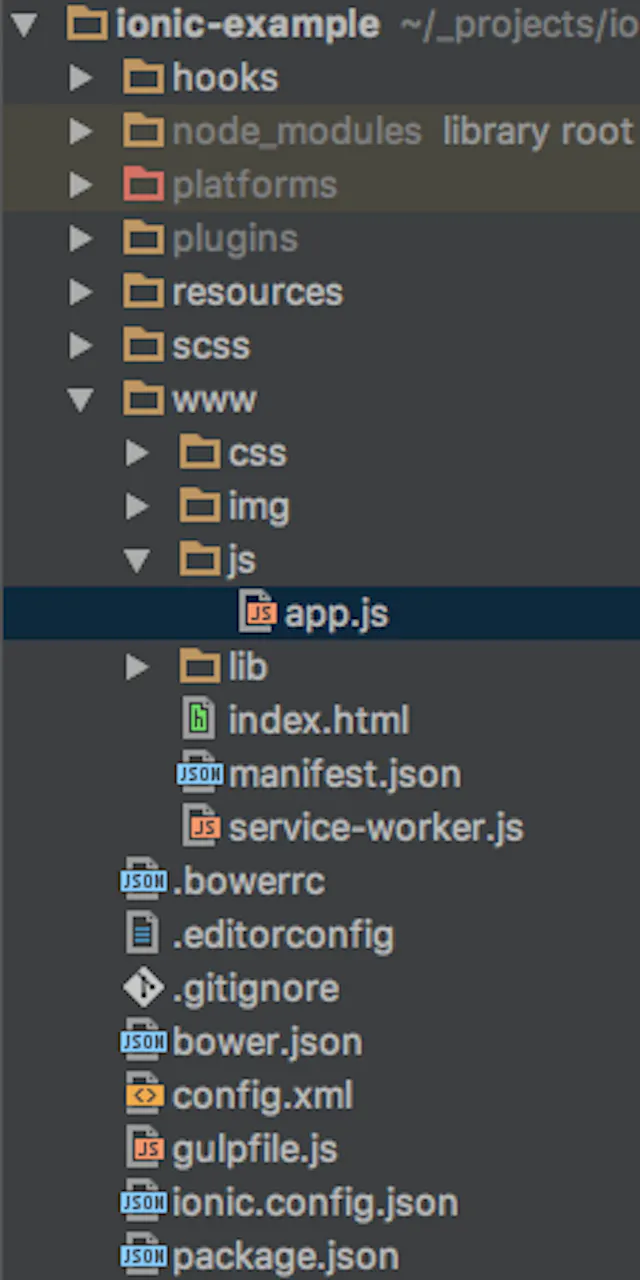Open the .gitignore file name
This screenshot has height=1280, width=640.
coord(256,989)
